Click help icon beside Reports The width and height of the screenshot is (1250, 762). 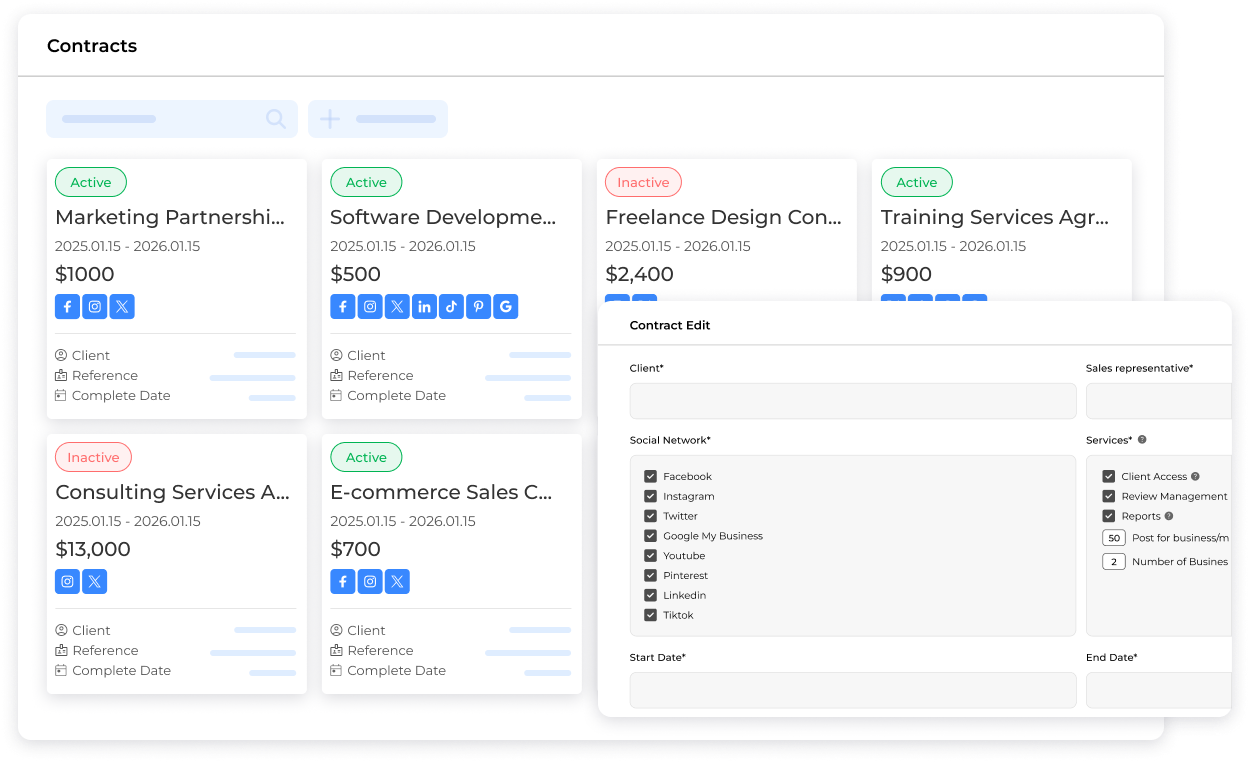click(x=1169, y=516)
